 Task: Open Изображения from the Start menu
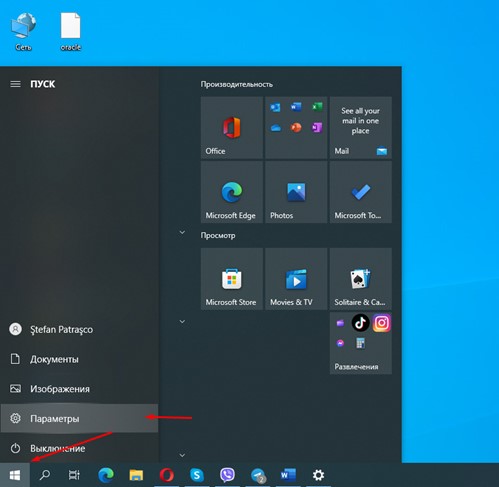click(79, 389)
